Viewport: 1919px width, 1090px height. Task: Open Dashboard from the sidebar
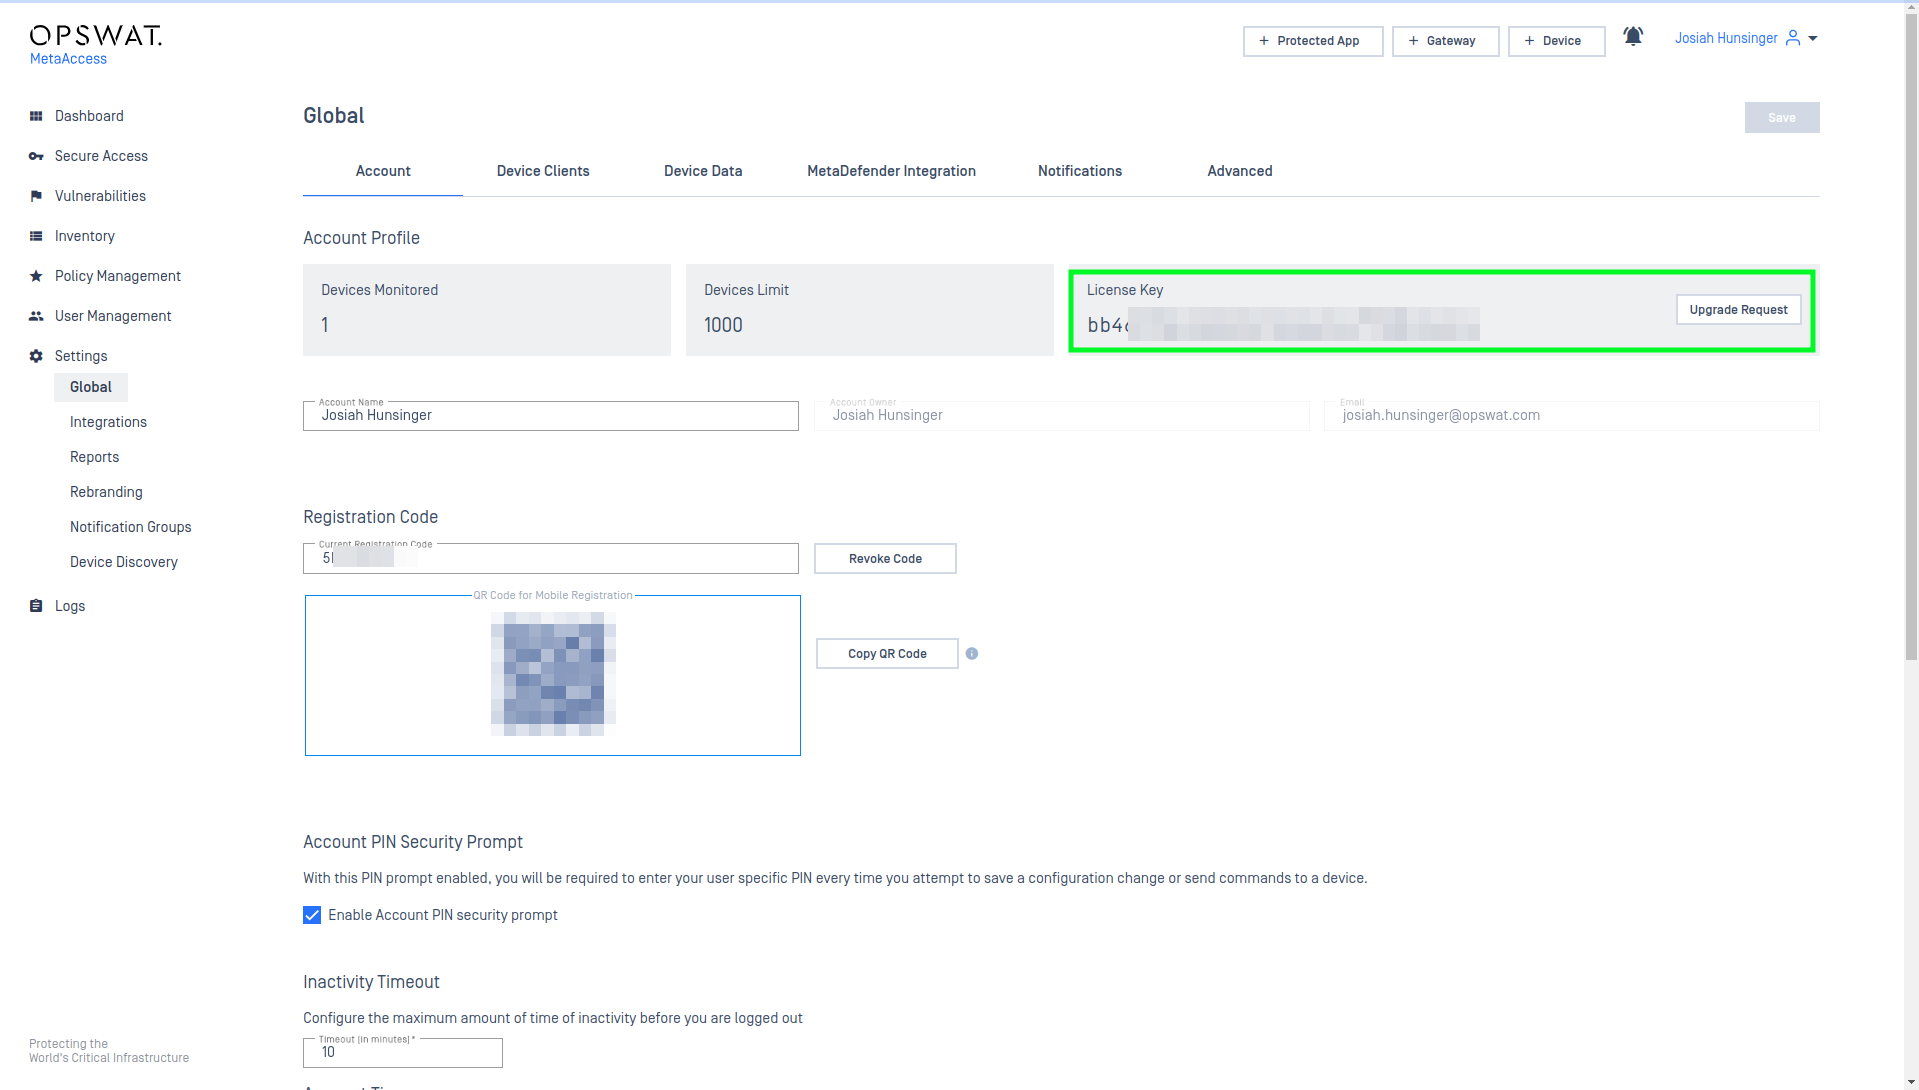pos(89,116)
